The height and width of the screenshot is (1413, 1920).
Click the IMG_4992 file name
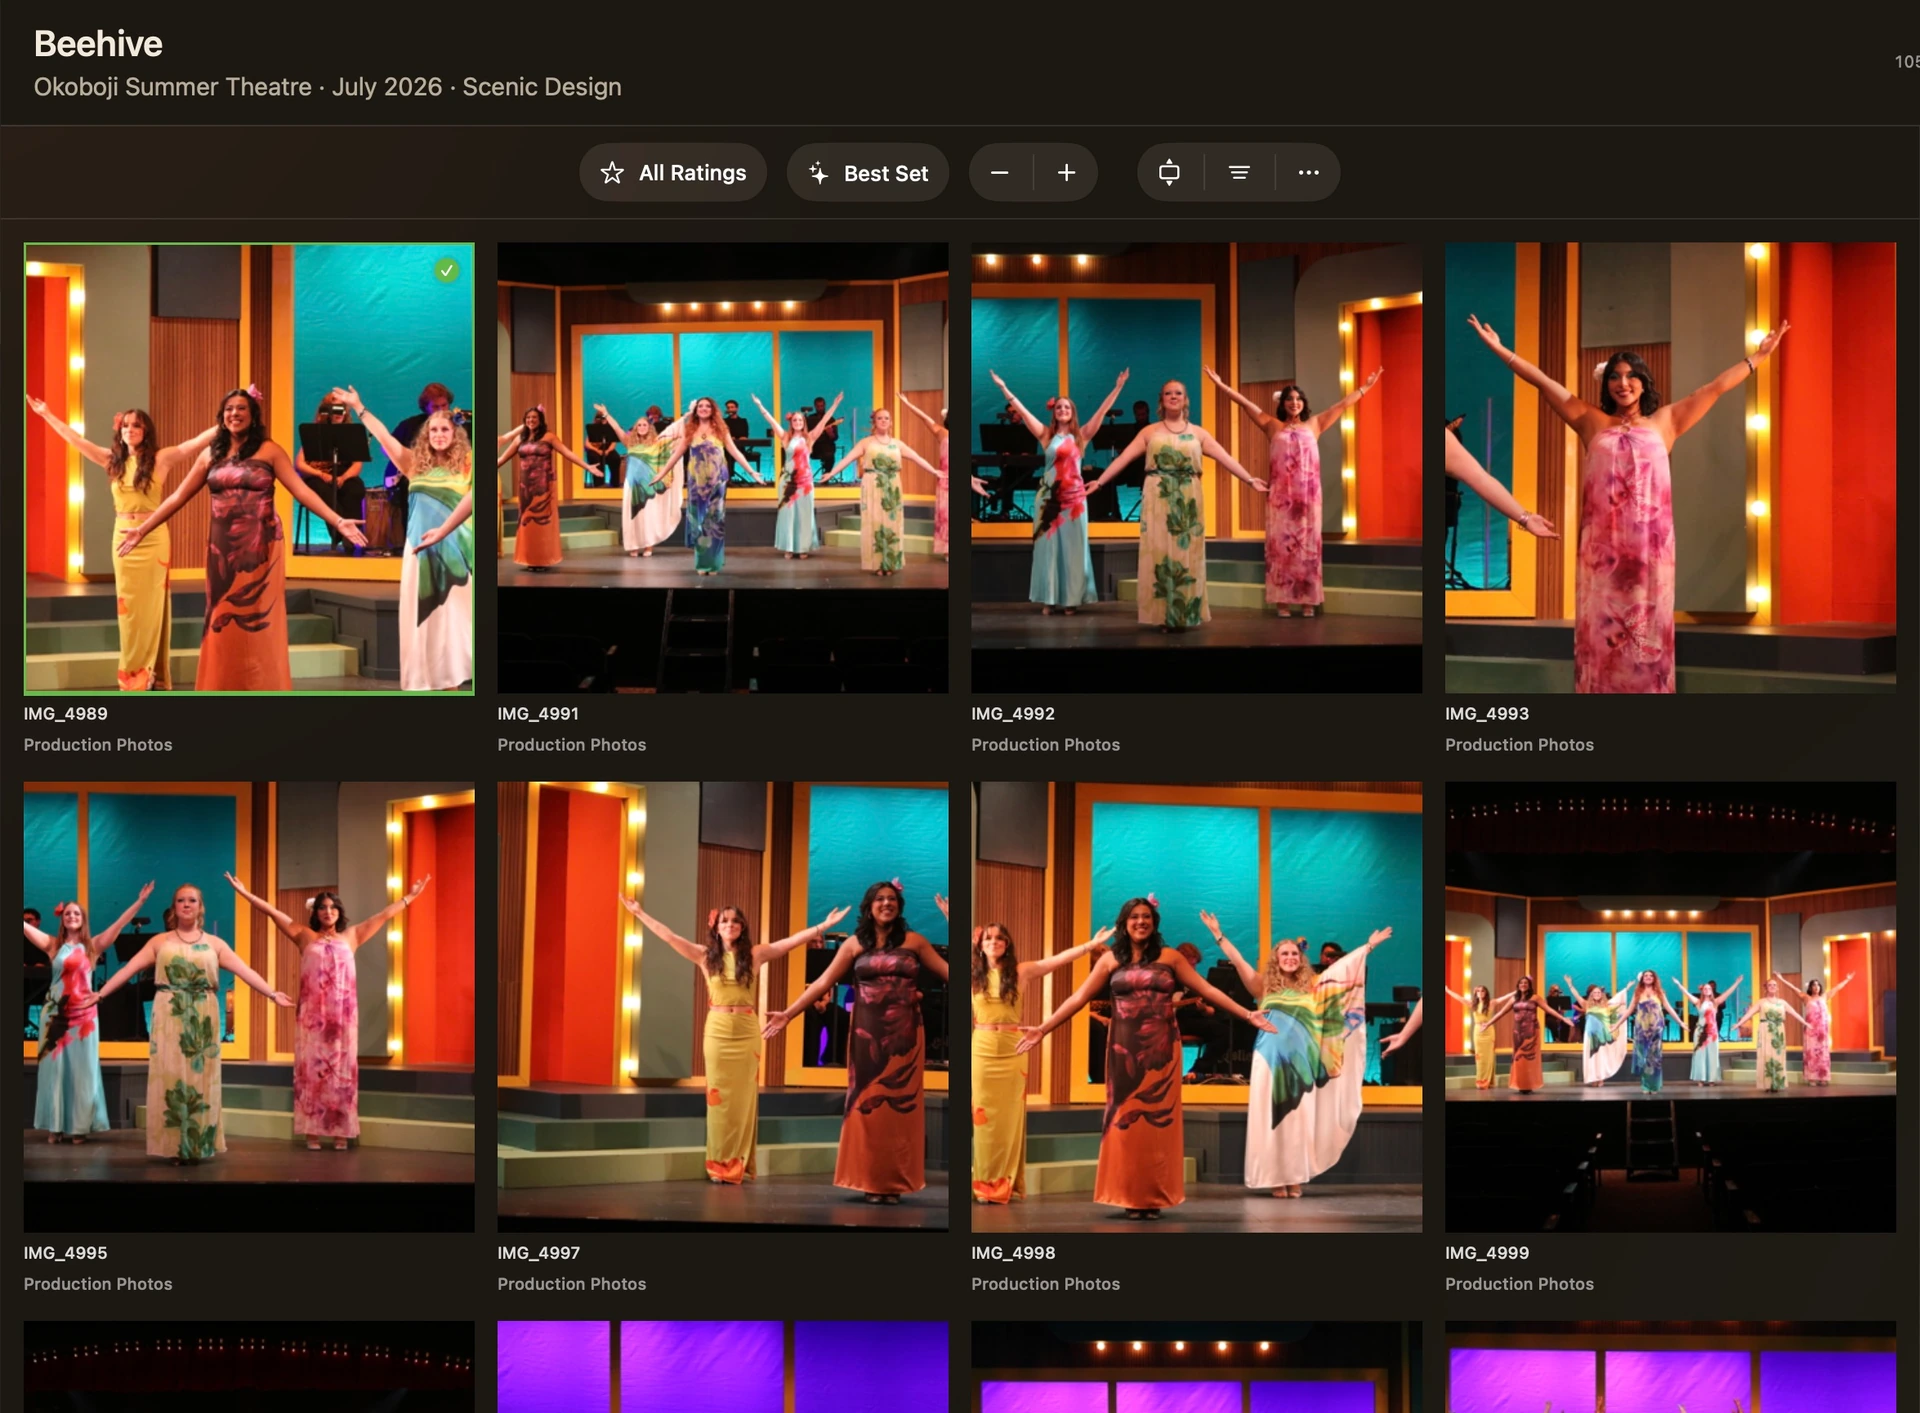click(x=1013, y=714)
